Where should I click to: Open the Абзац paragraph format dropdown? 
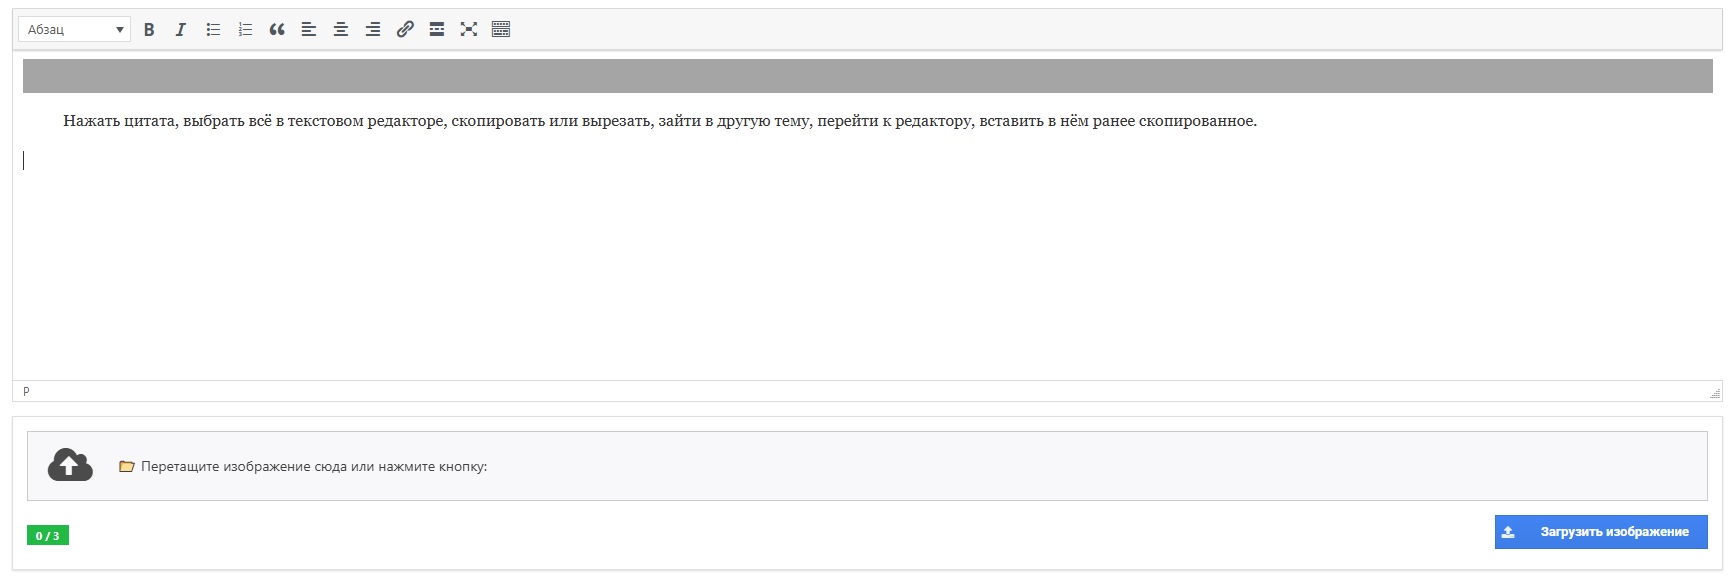pos(75,30)
